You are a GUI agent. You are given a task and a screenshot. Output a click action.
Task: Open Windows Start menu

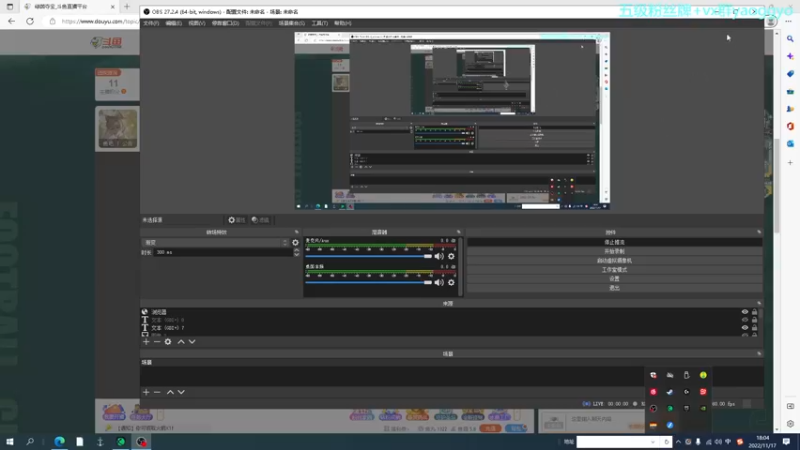pos(10,441)
